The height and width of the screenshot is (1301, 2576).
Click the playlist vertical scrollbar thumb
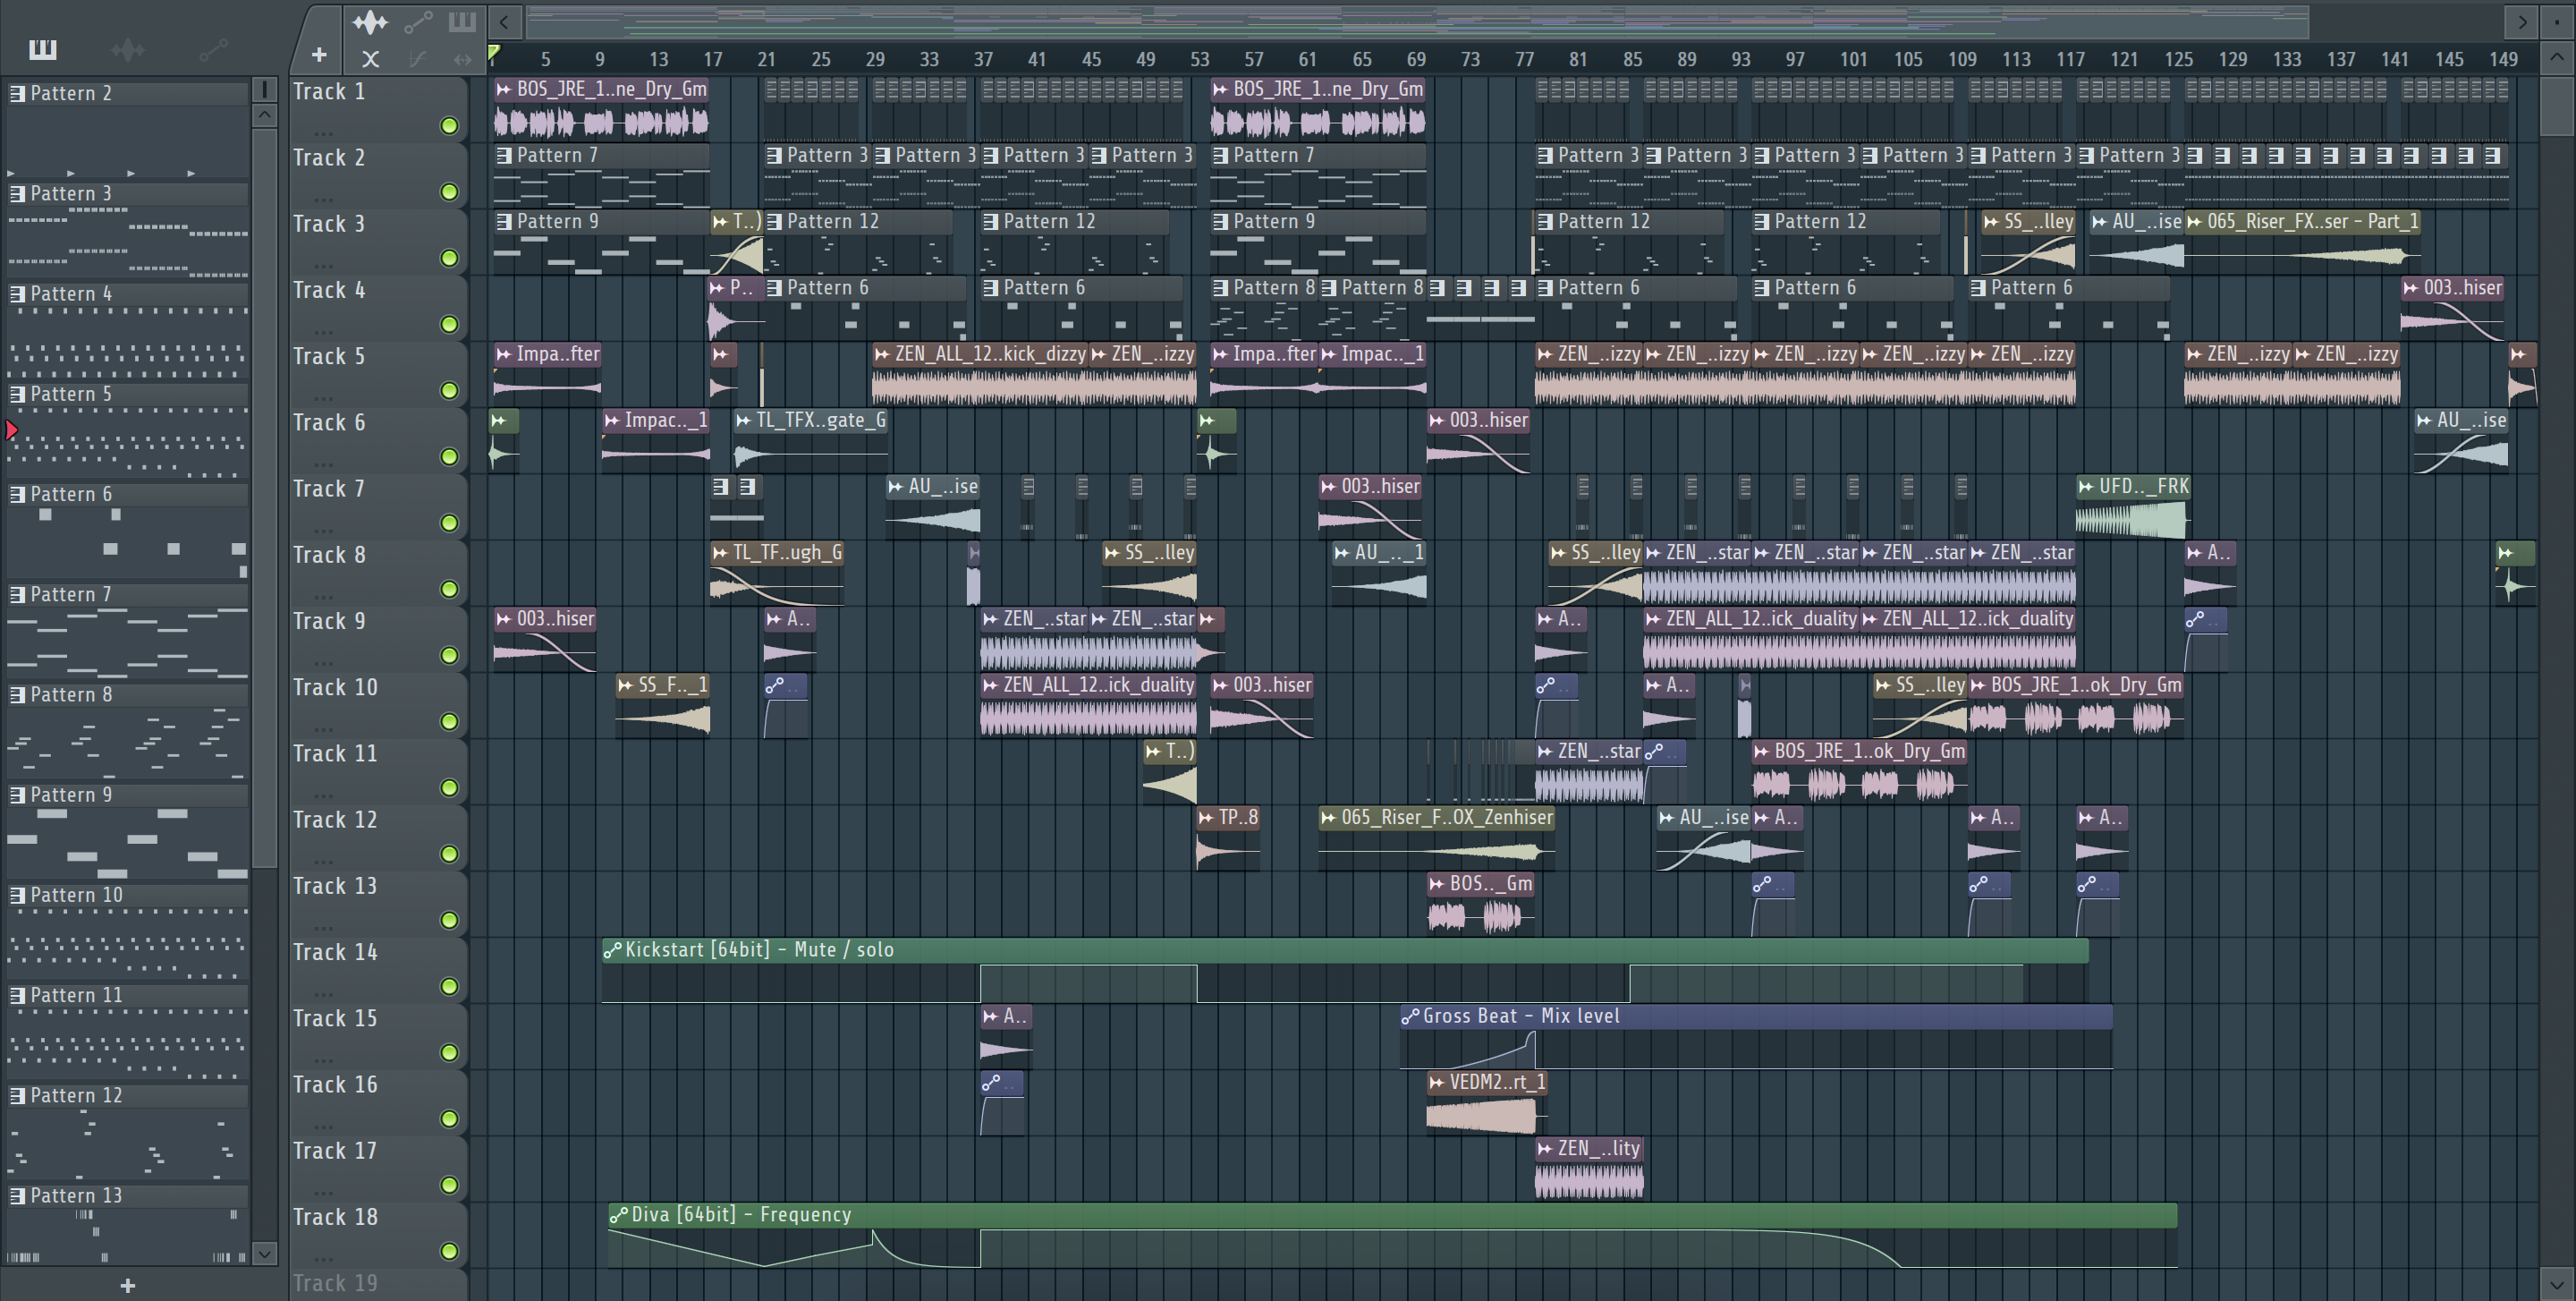[x=2557, y=106]
